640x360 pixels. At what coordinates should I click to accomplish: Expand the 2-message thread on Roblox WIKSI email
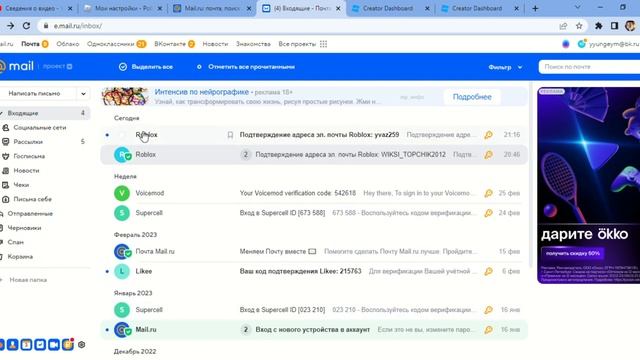245,155
